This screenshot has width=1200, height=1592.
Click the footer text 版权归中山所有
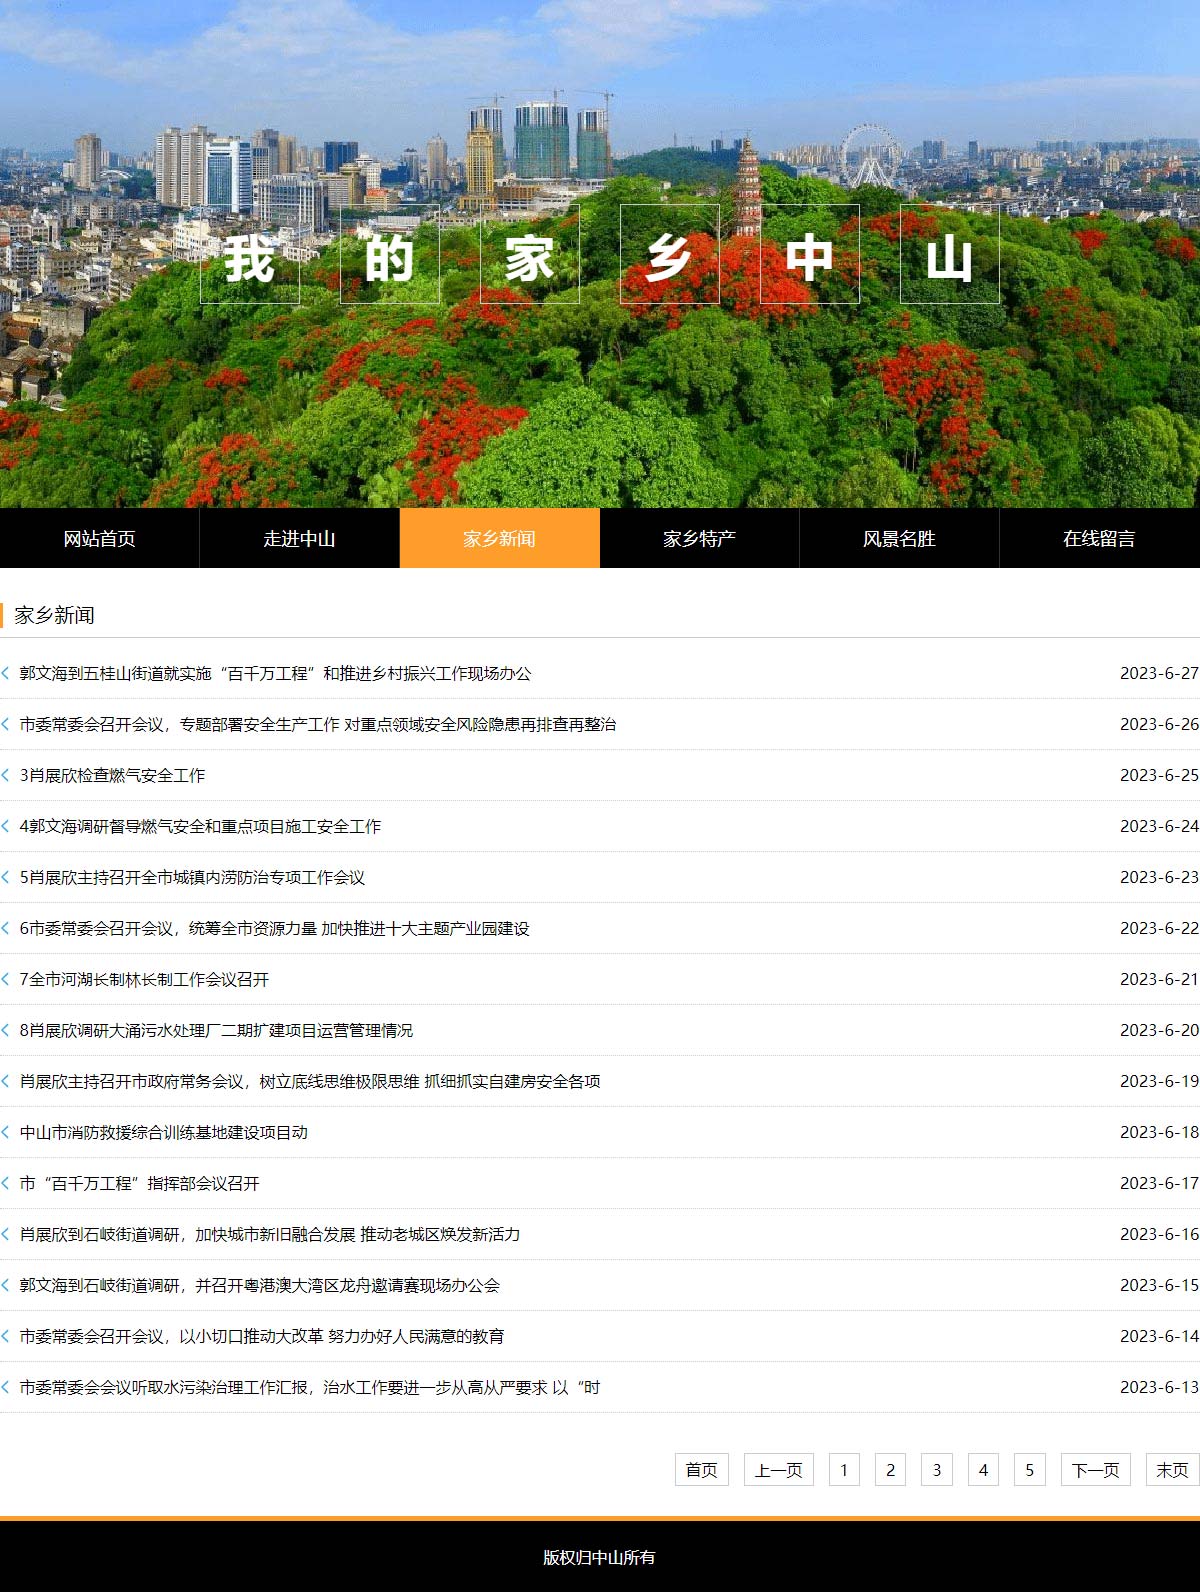(600, 1557)
